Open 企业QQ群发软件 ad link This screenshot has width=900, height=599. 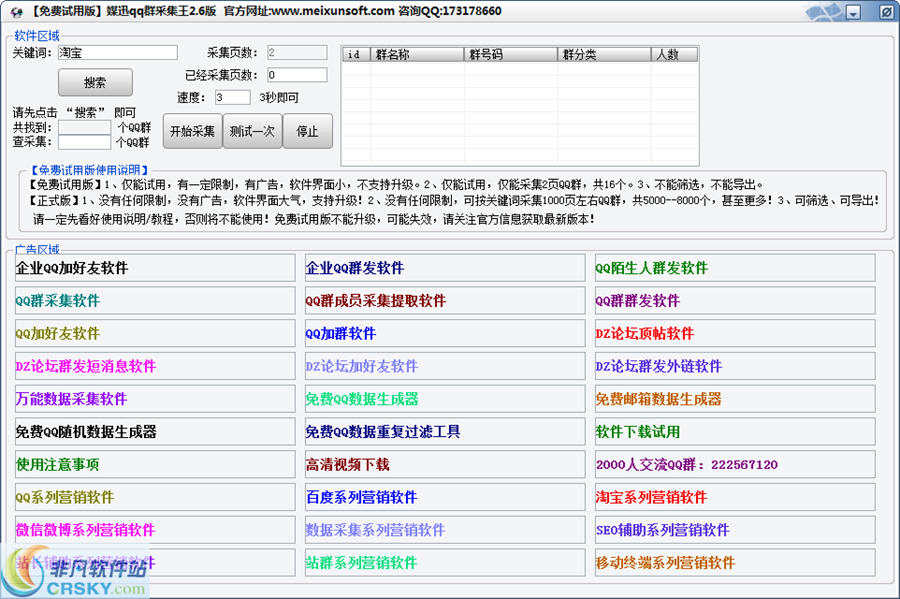[445, 268]
